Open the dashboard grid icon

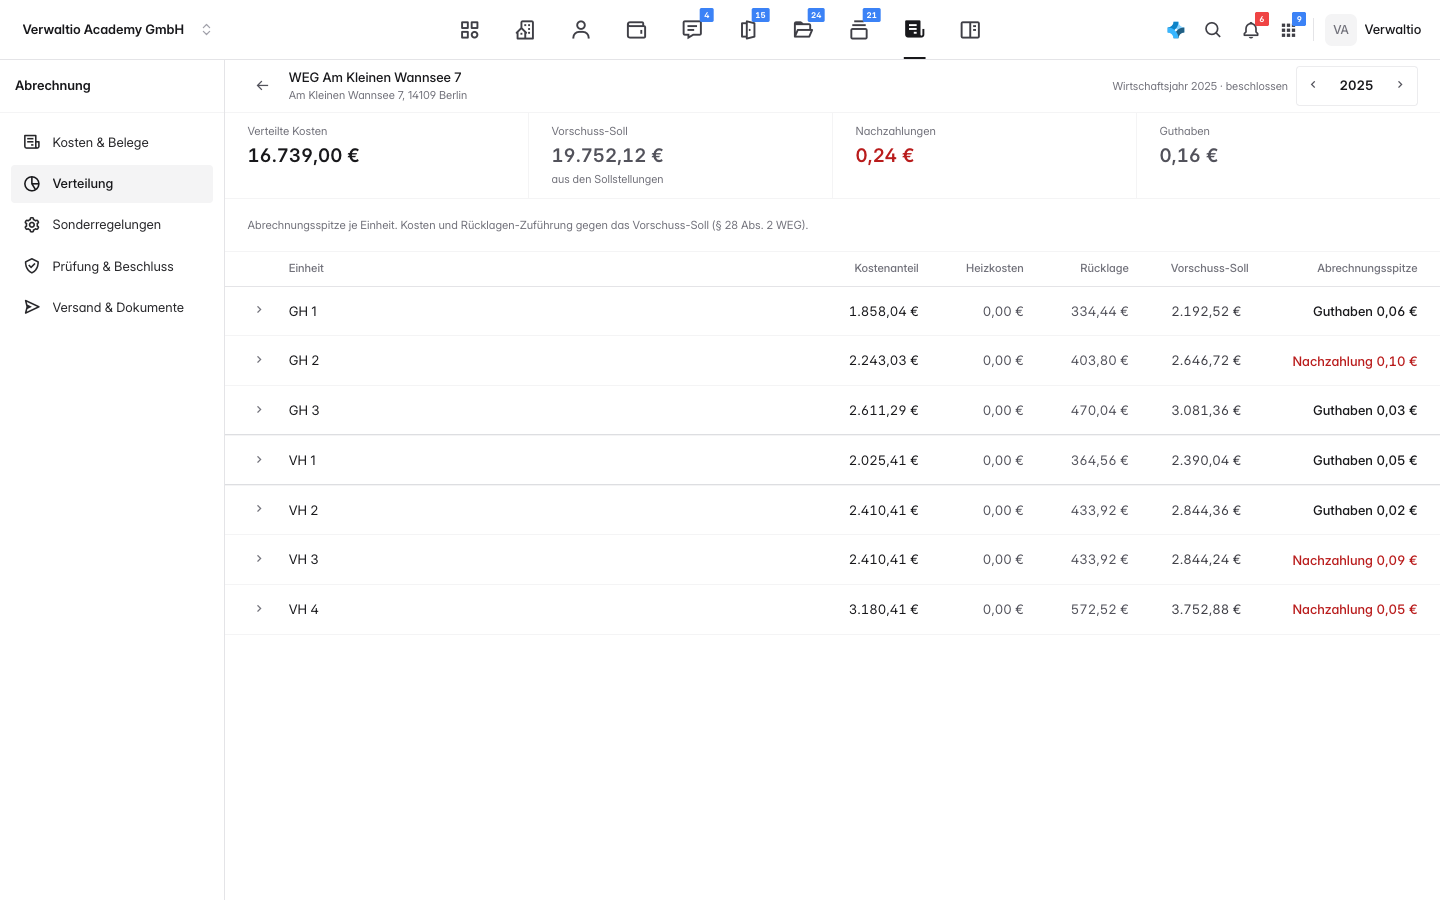click(x=470, y=30)
